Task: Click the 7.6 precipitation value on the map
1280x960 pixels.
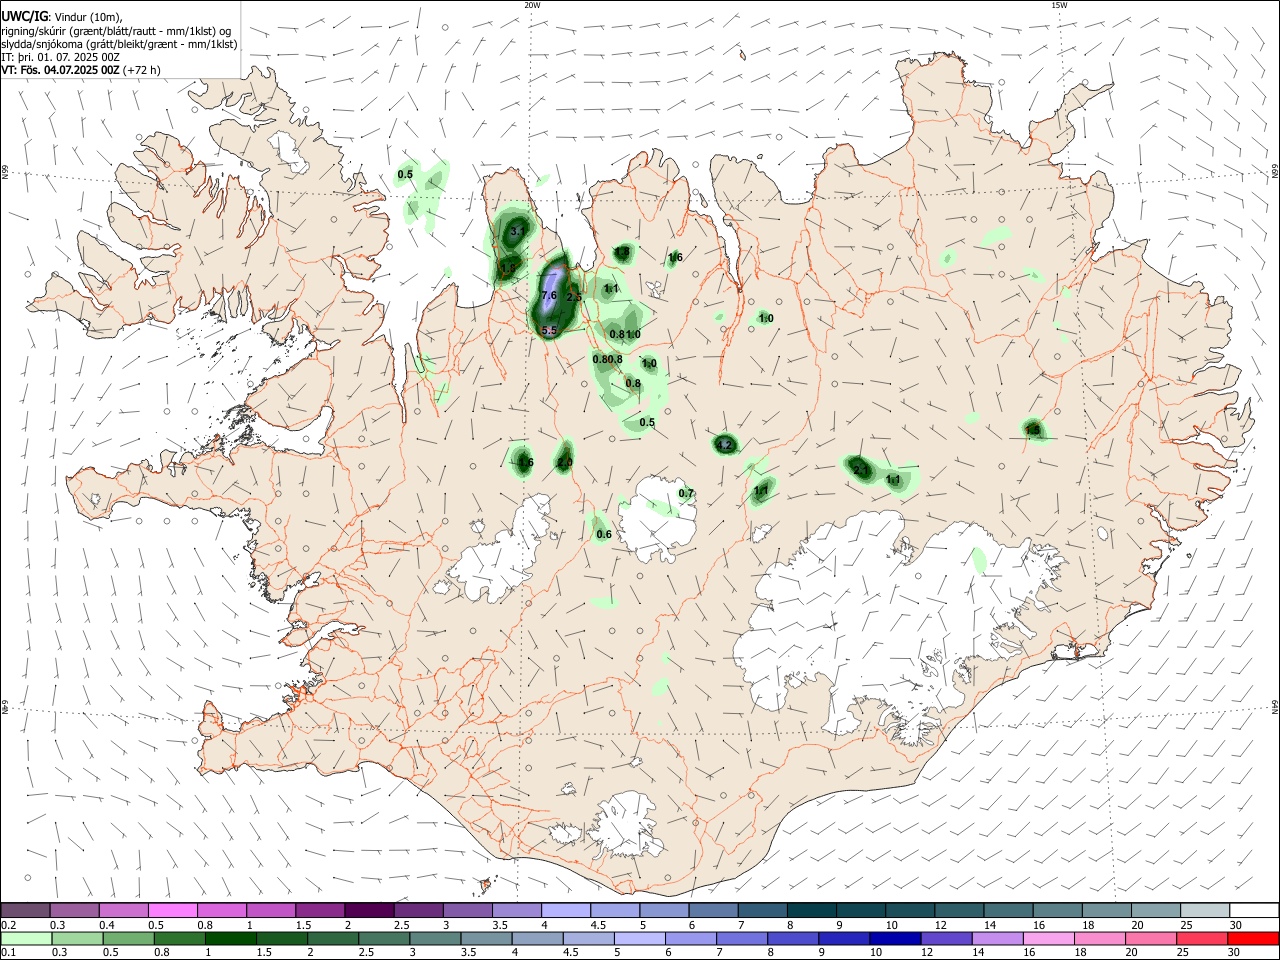Action: coord(548,296)
